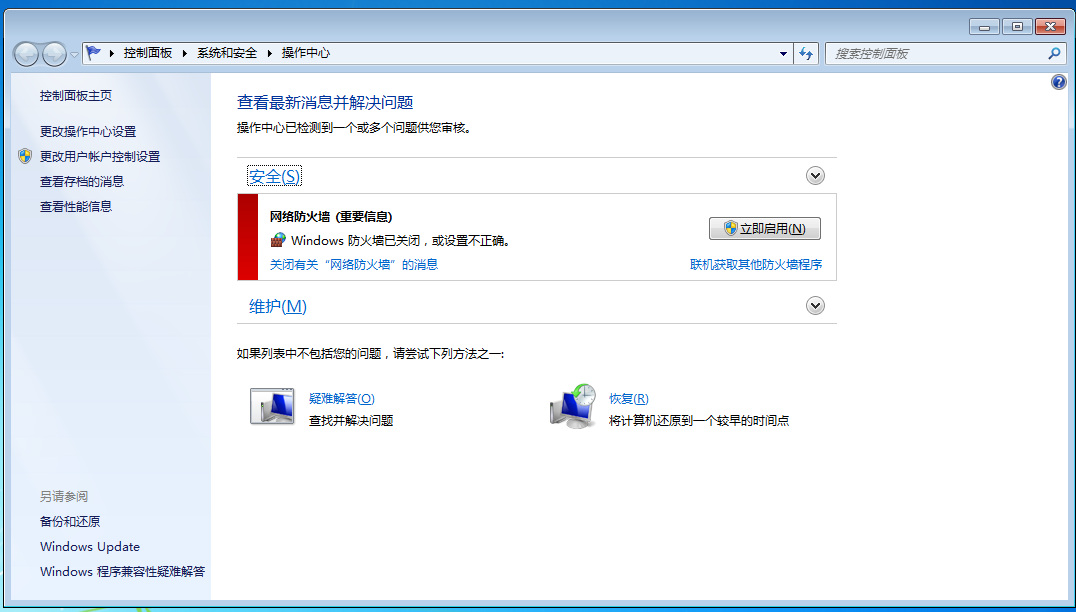This screenshot has height=612, width=1076.
Task: Open recent pages dropdown next to Forward
Action: [74, 54]
